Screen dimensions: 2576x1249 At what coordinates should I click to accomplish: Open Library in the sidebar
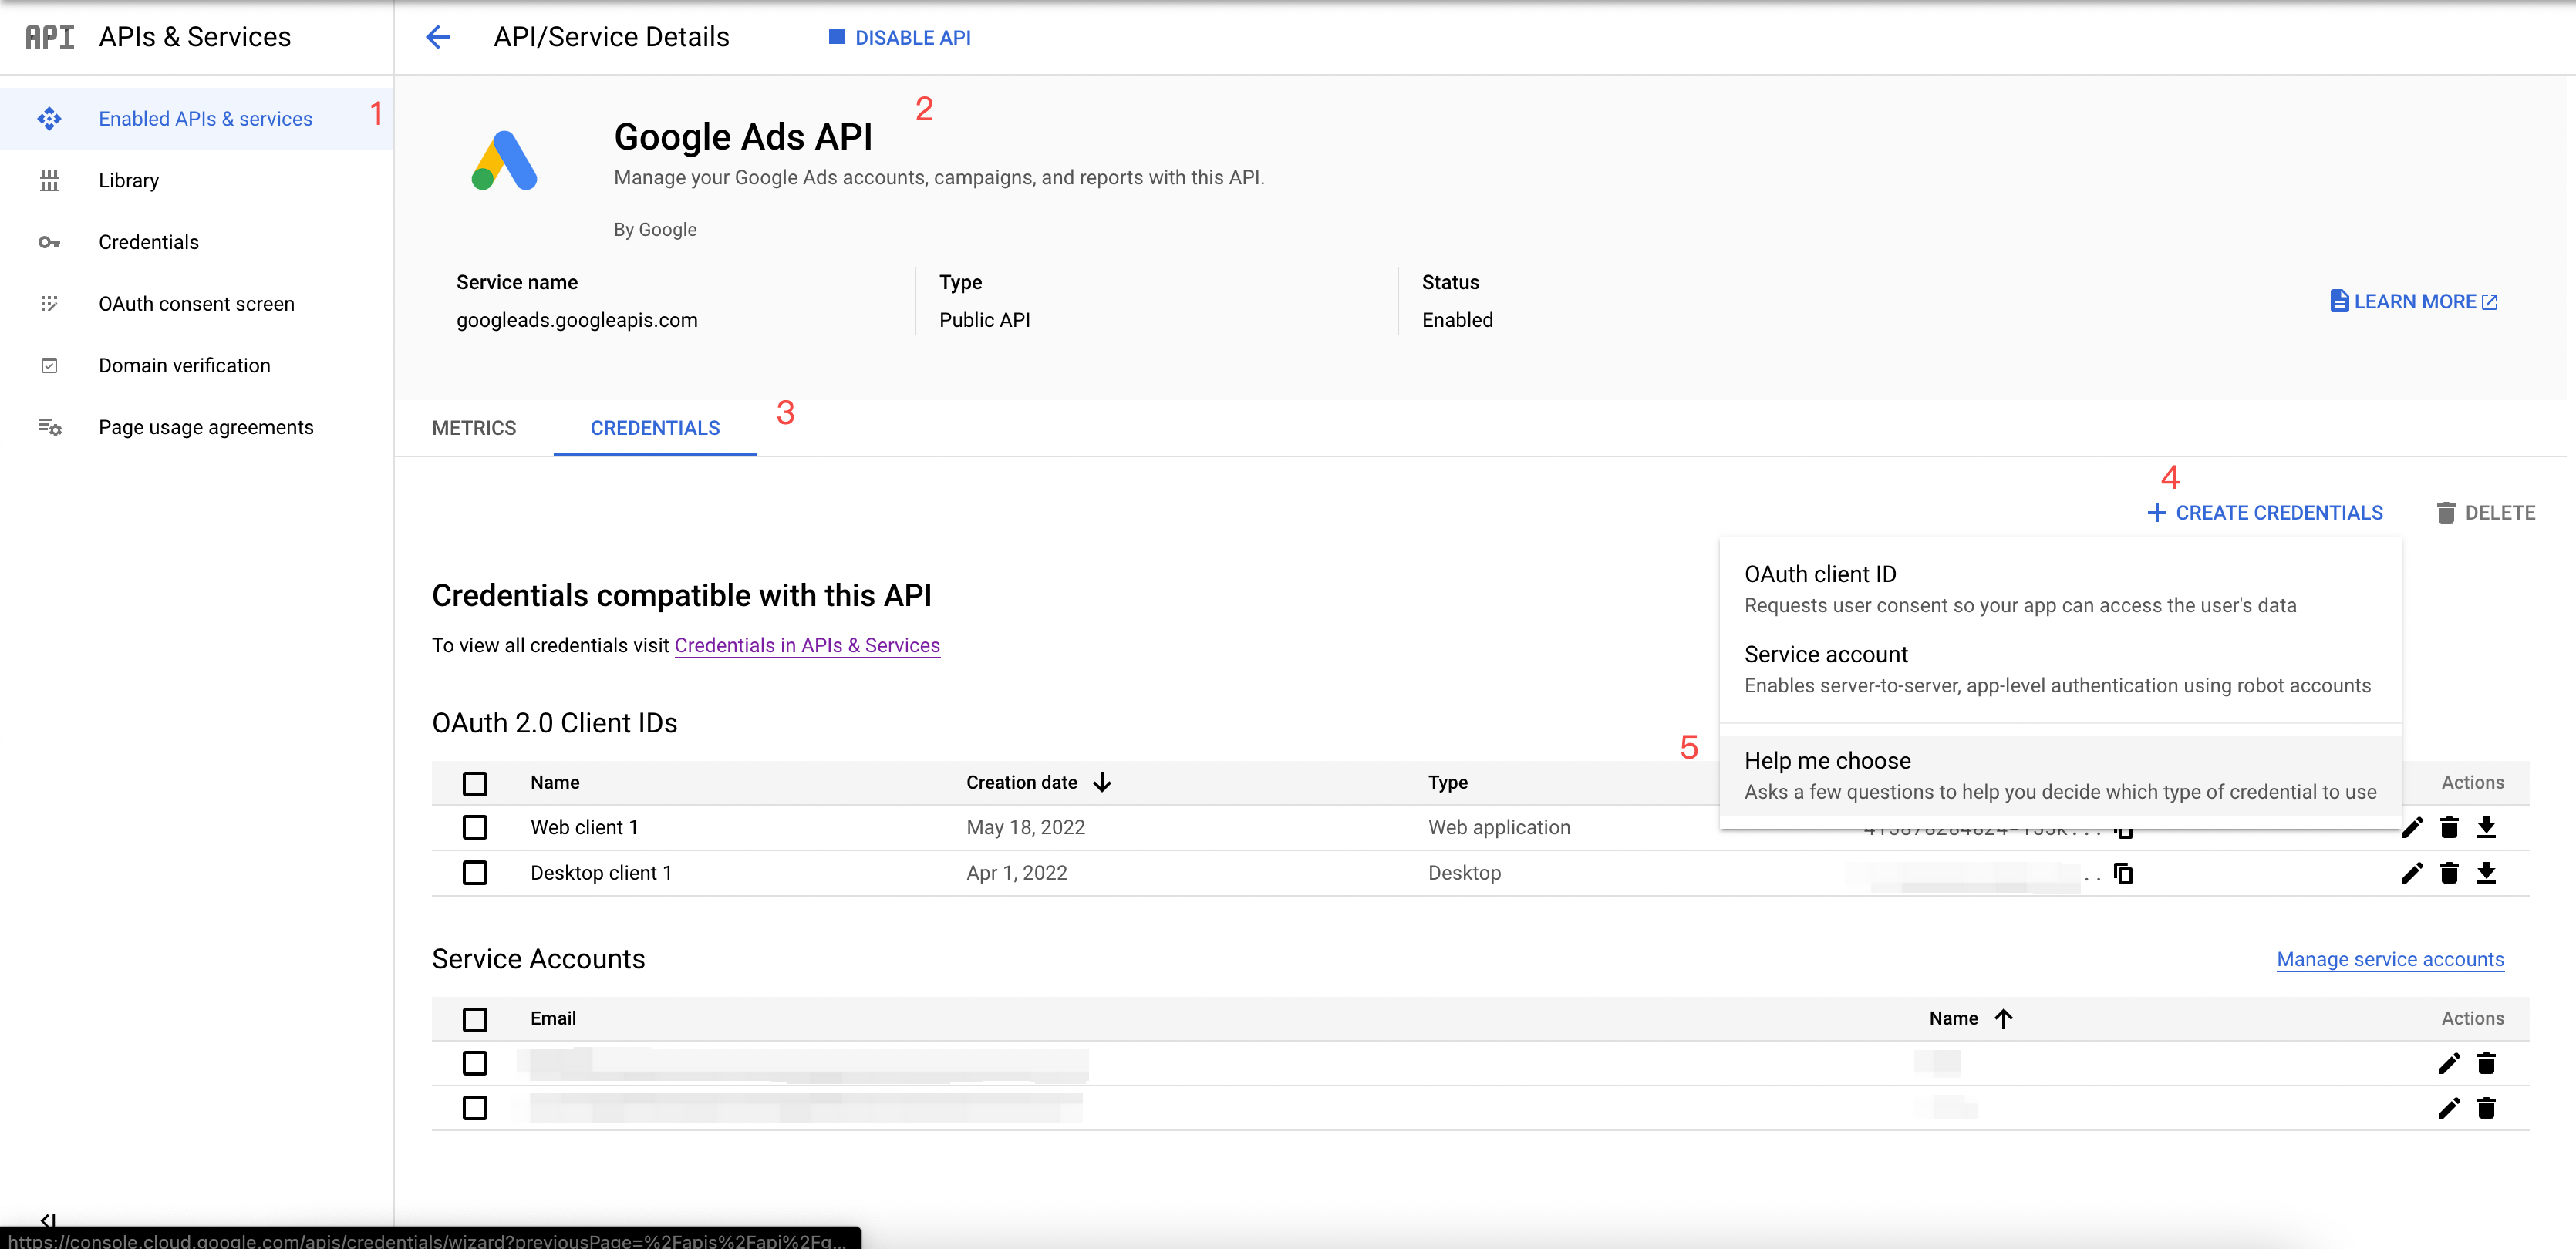click(197, 181)
